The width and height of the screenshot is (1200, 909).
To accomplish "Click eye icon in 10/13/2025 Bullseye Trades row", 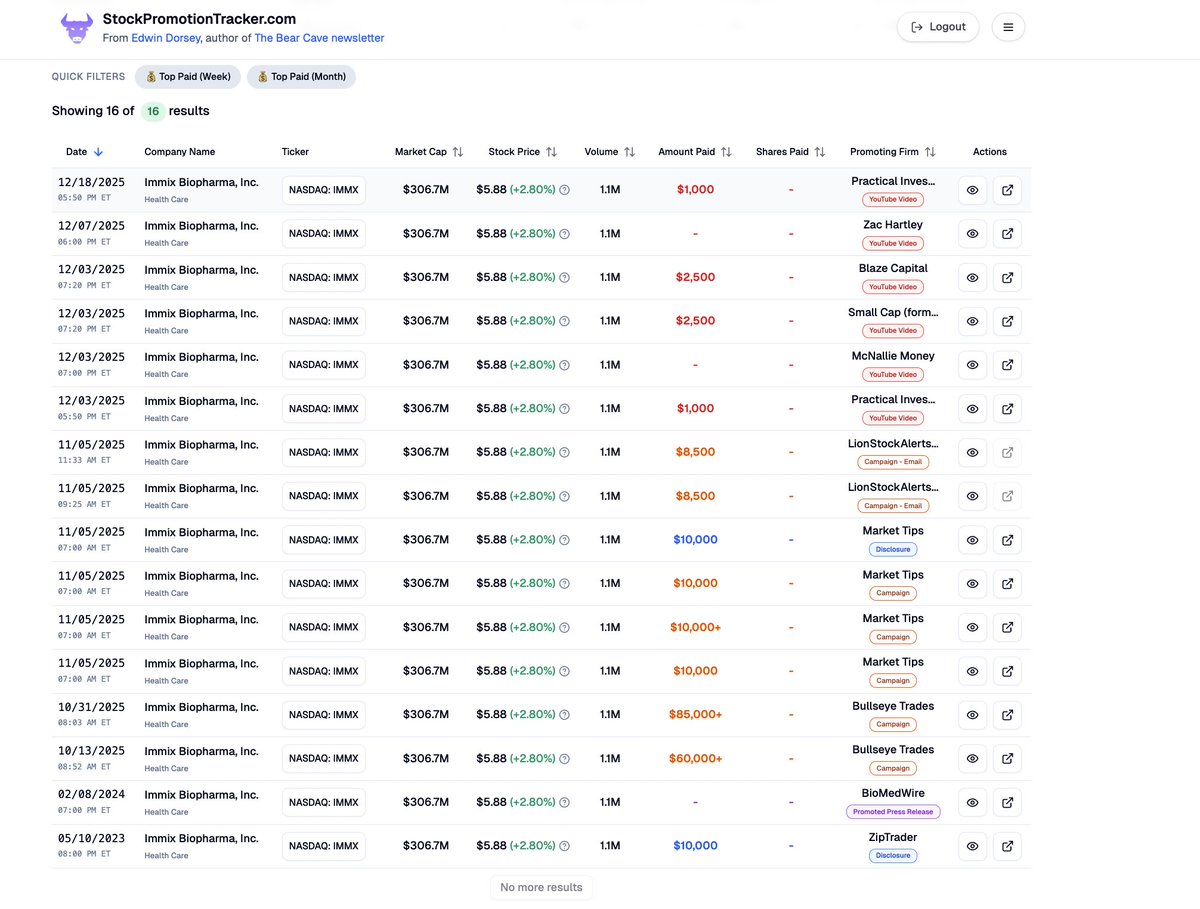I will (x=972, y=758).
